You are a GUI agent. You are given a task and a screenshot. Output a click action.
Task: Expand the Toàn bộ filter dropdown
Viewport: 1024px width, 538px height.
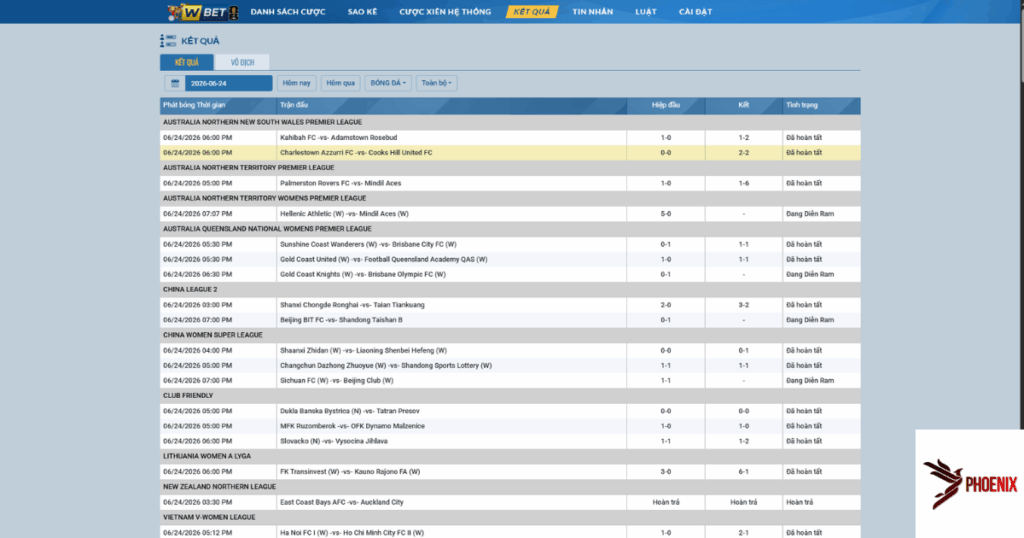point(436,84)
